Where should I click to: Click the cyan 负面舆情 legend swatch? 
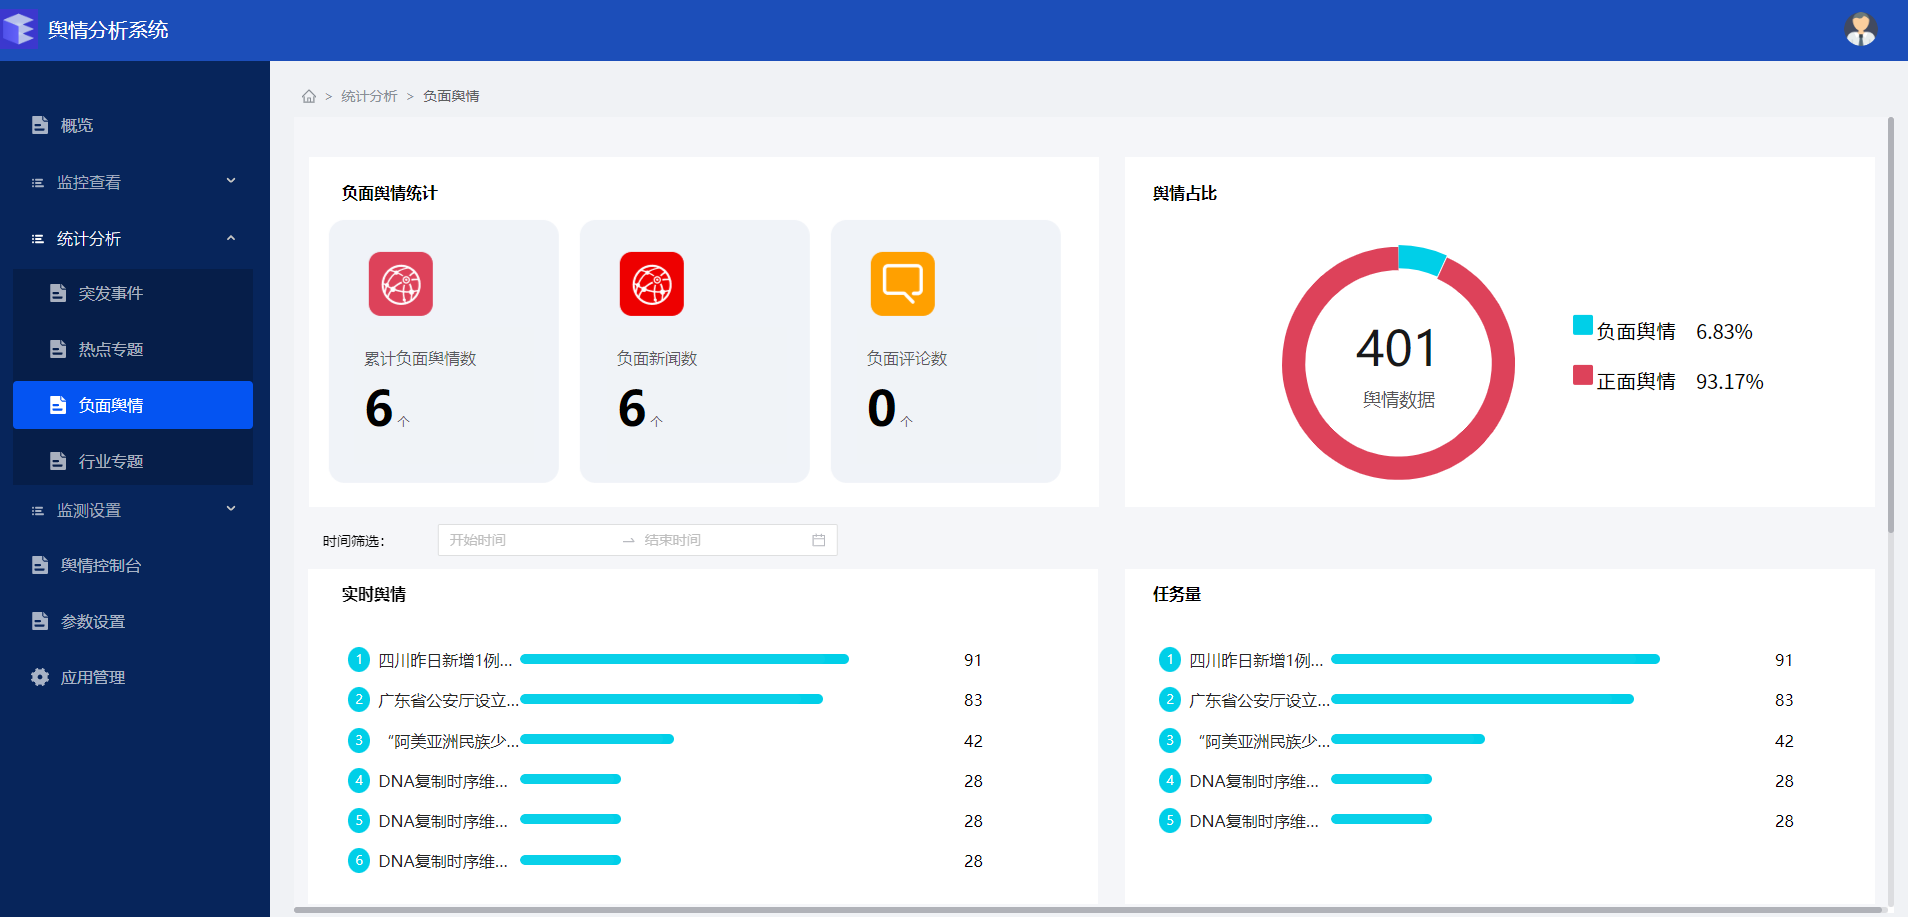pos(1583,325)
